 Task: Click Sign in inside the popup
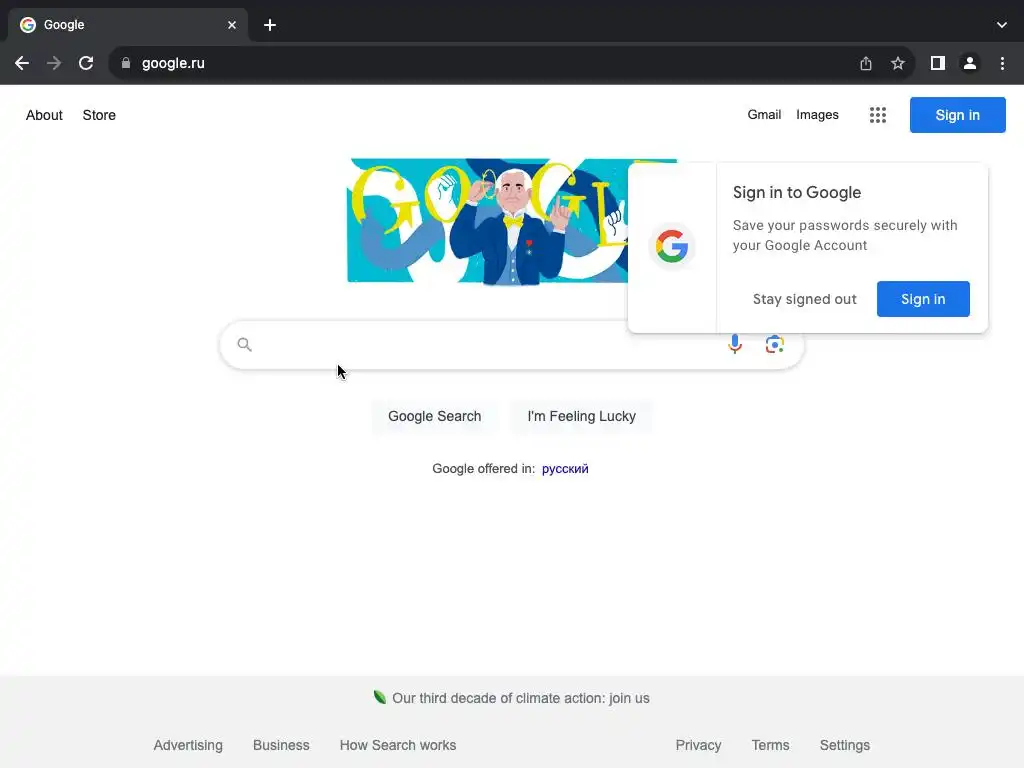click(923, 299)
